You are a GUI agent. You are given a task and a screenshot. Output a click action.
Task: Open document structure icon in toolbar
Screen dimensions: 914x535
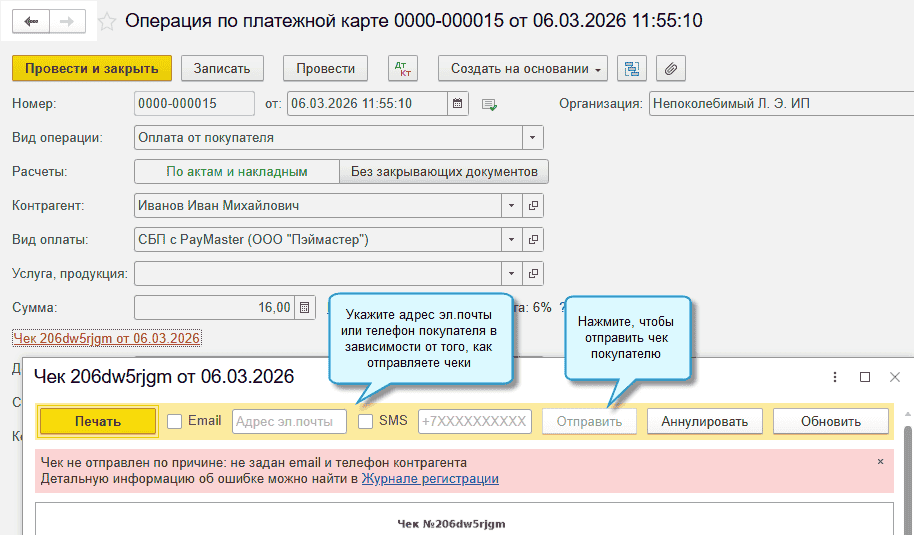pos(631,69)
